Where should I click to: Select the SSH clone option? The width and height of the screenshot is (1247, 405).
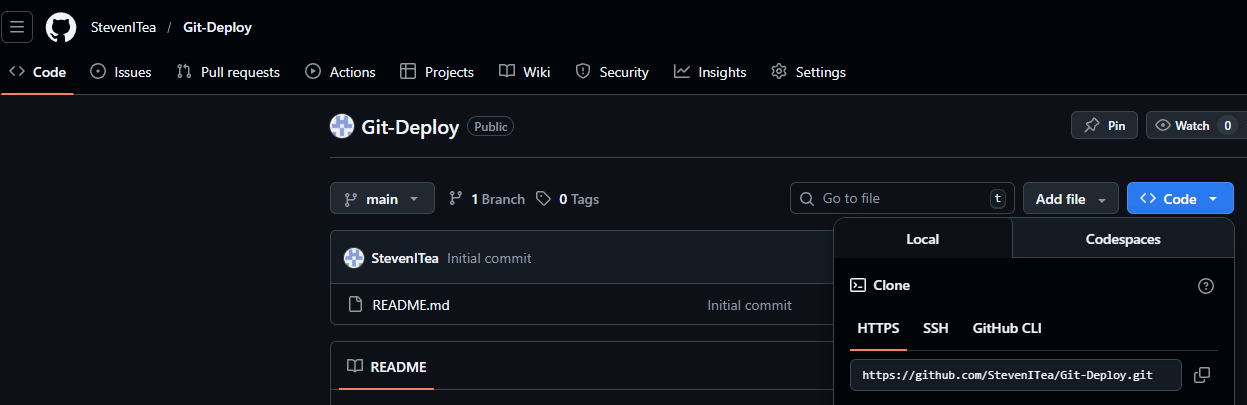click(936, 328)
